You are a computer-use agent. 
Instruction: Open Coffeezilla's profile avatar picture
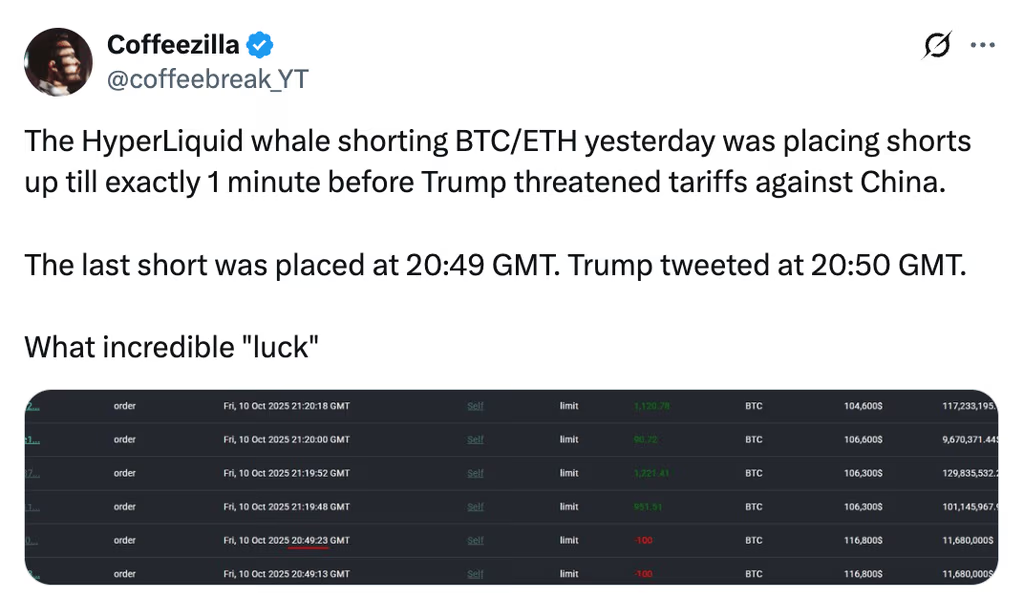coord(59,62)
